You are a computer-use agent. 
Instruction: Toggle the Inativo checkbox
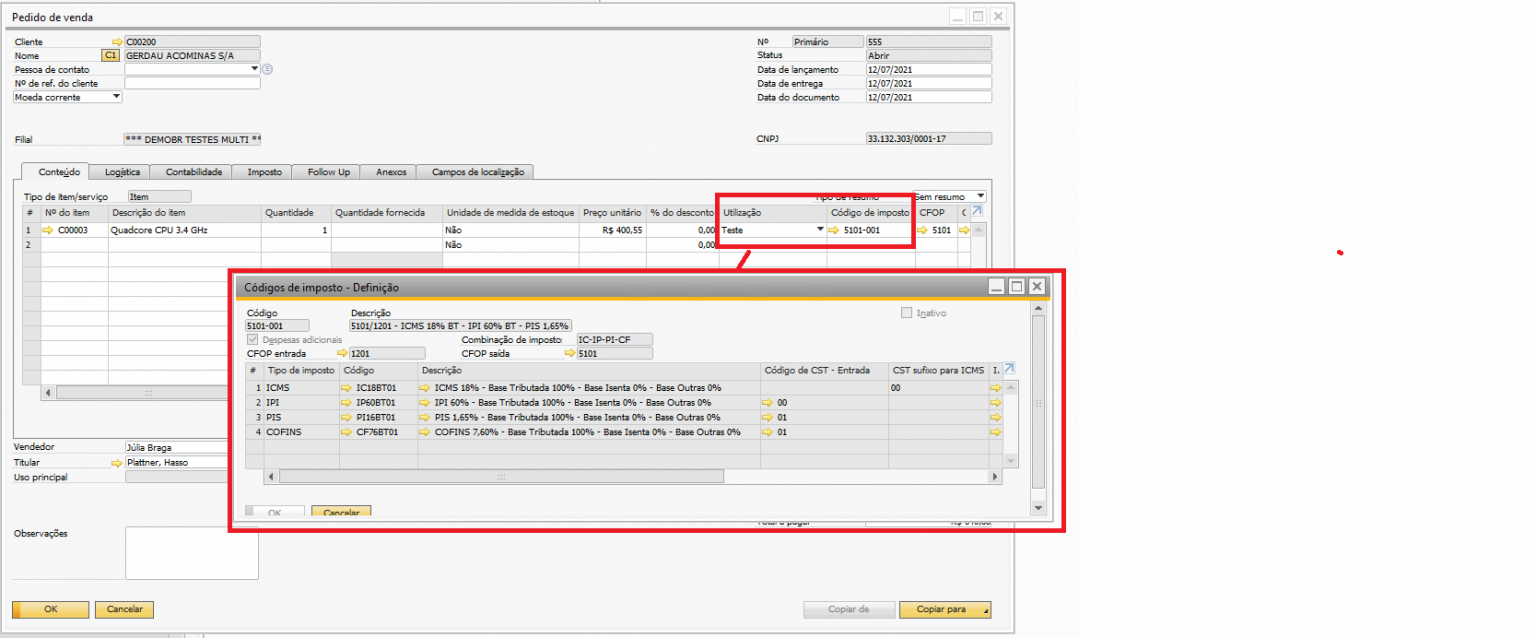point(907,313)
